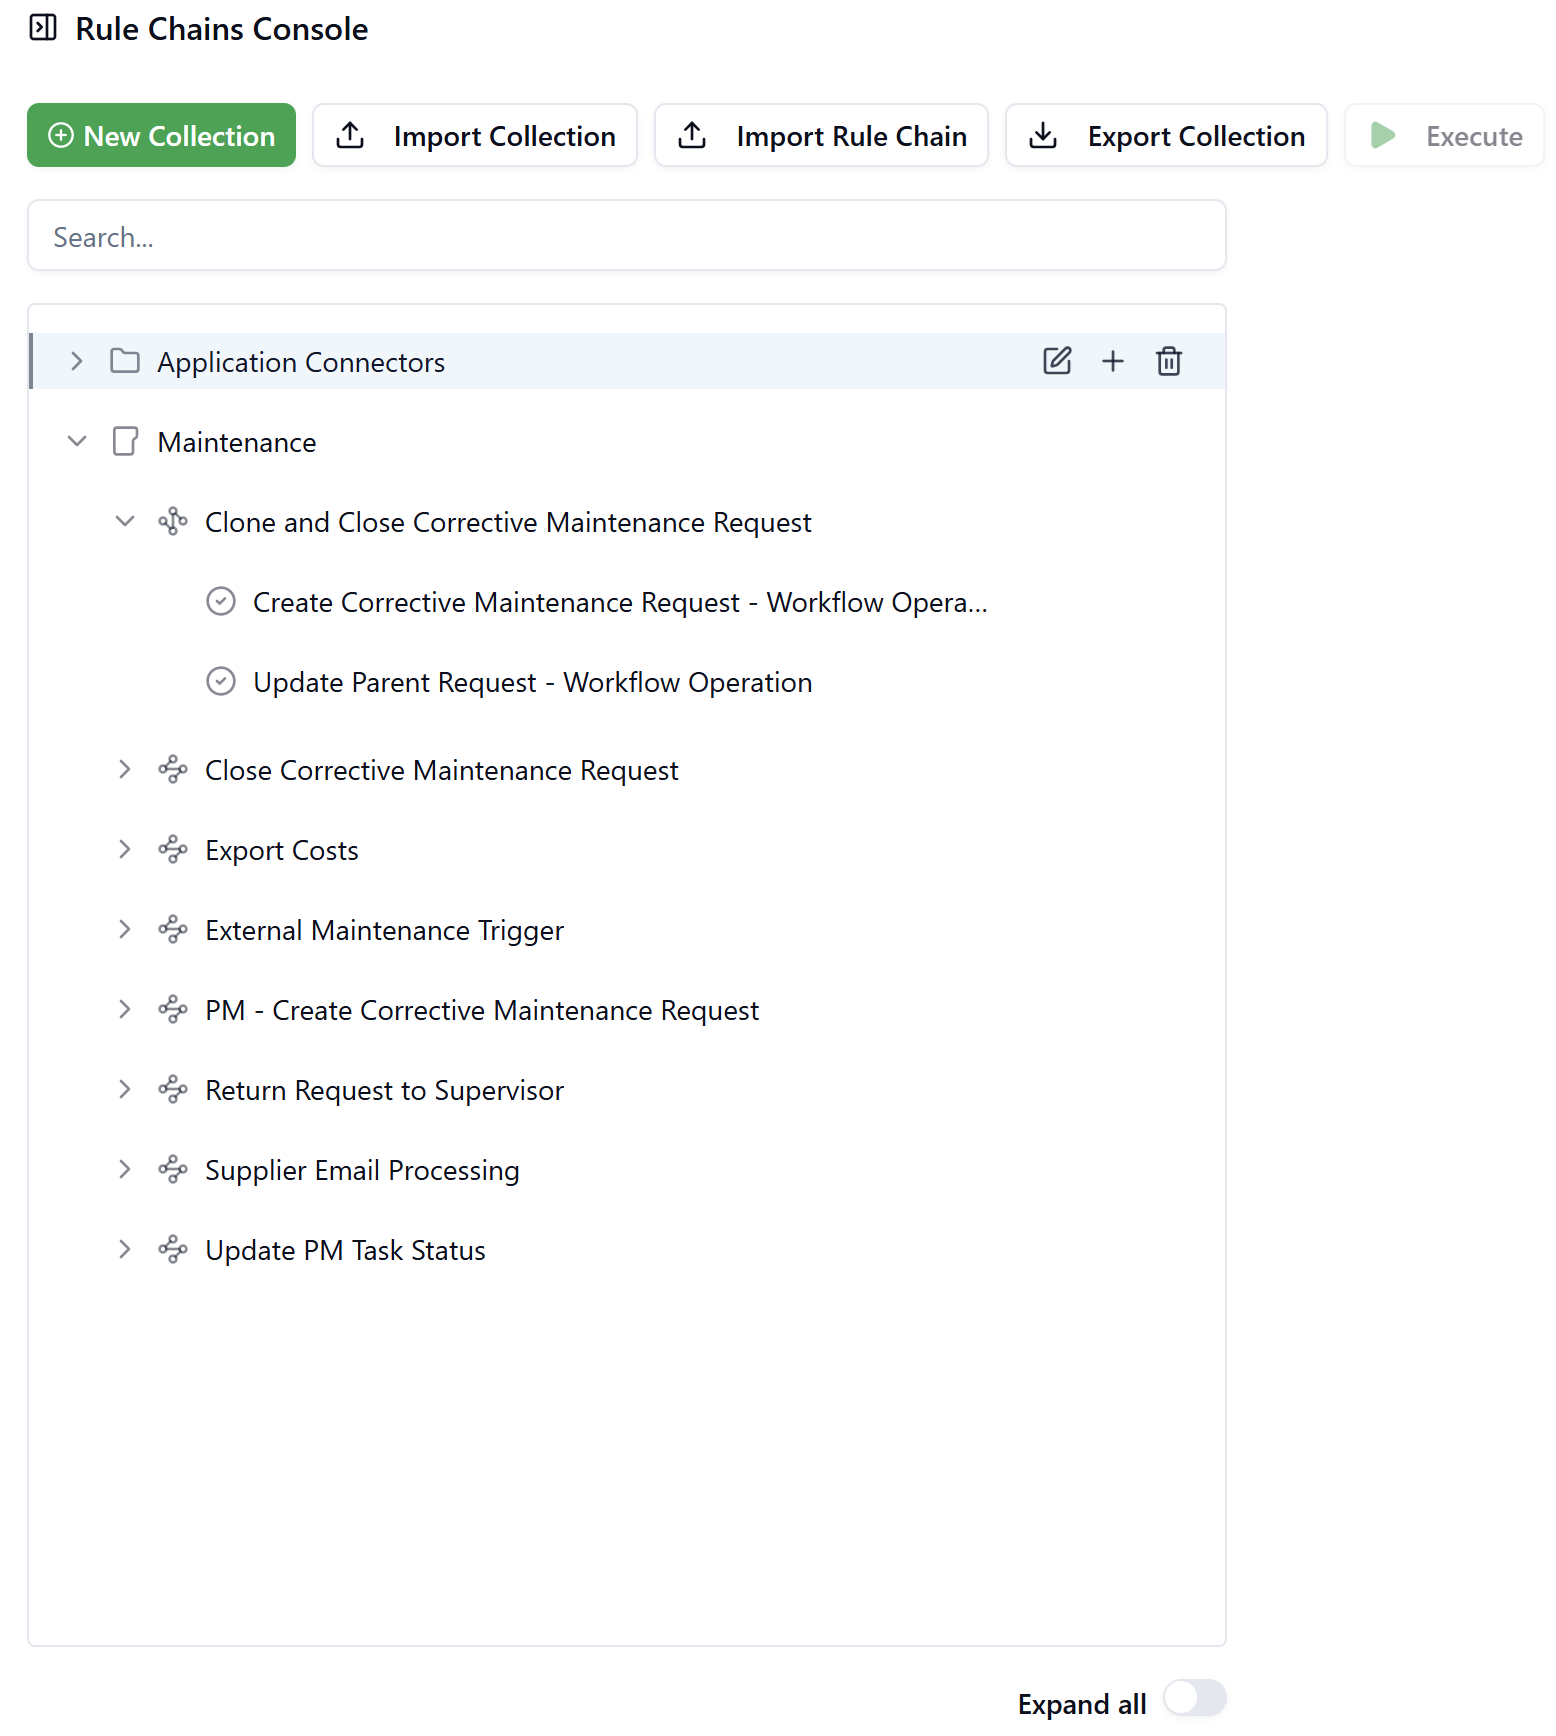Click the Rule Chains Console title

222,29
